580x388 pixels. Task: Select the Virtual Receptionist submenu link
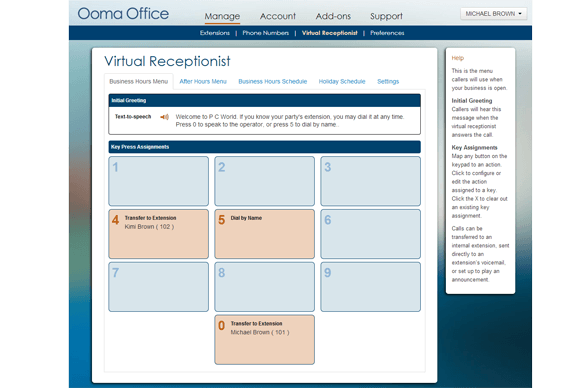(x=330, y=33)
